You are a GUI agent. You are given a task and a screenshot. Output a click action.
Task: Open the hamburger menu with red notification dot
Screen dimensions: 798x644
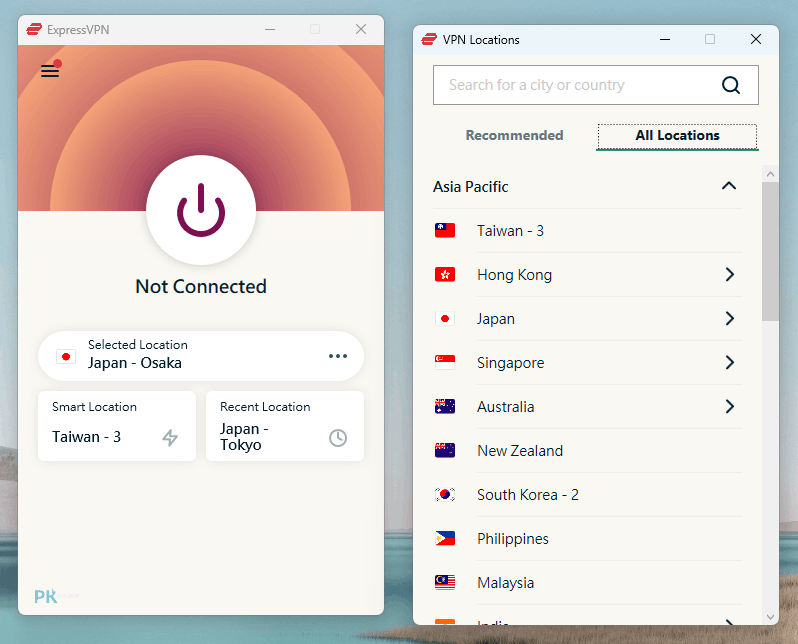point(51,70)
